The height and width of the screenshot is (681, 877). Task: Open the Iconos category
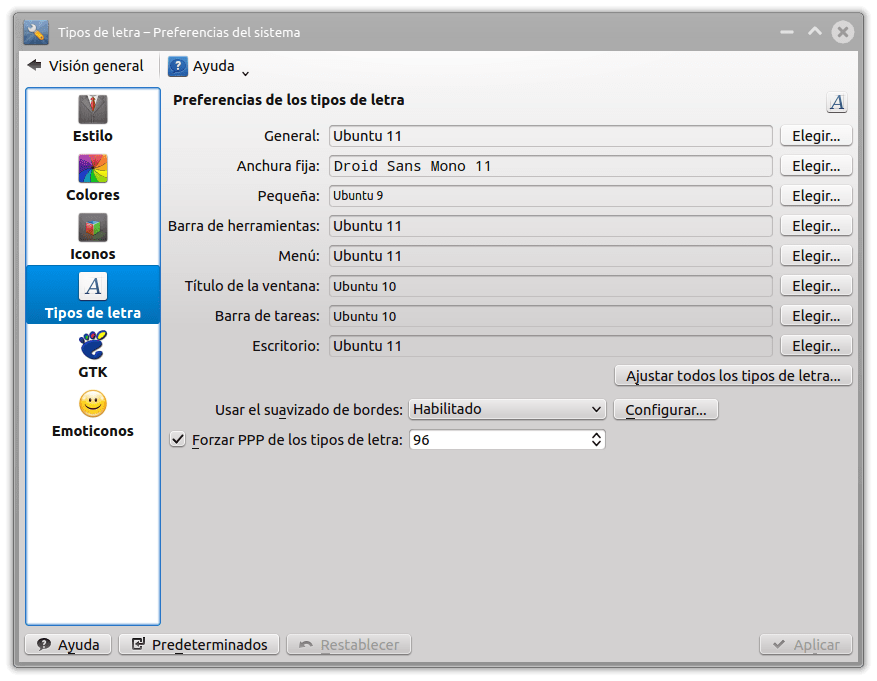[92, 237]
